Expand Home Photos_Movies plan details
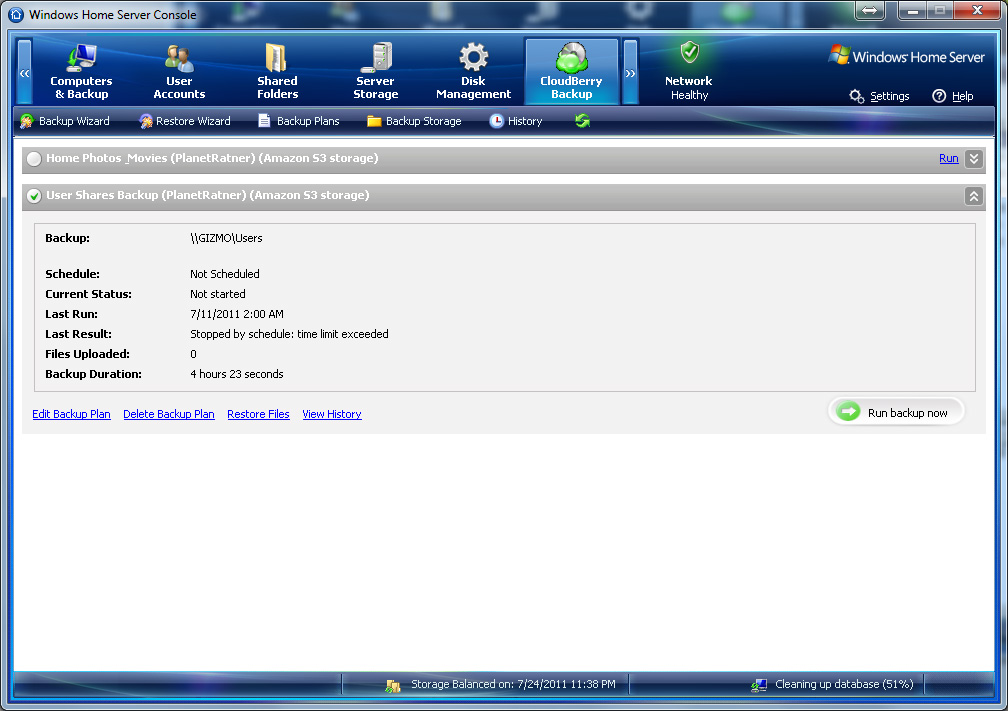Screen dimensions: 1008x711 (974, 159)
